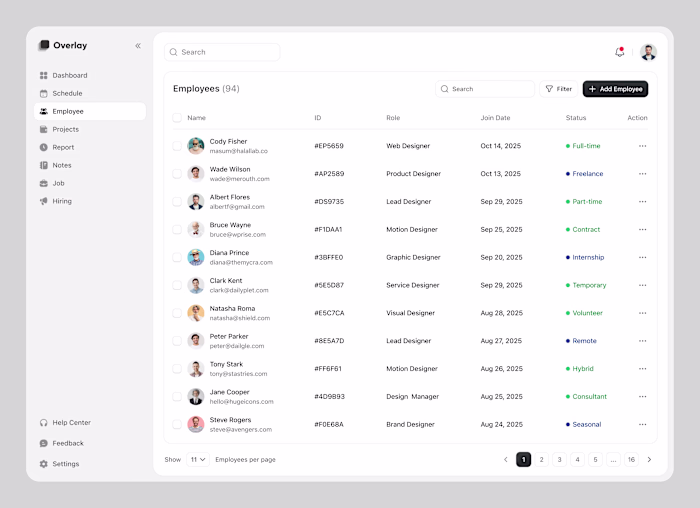Open the employees per page dropdown

click(198, 459)
